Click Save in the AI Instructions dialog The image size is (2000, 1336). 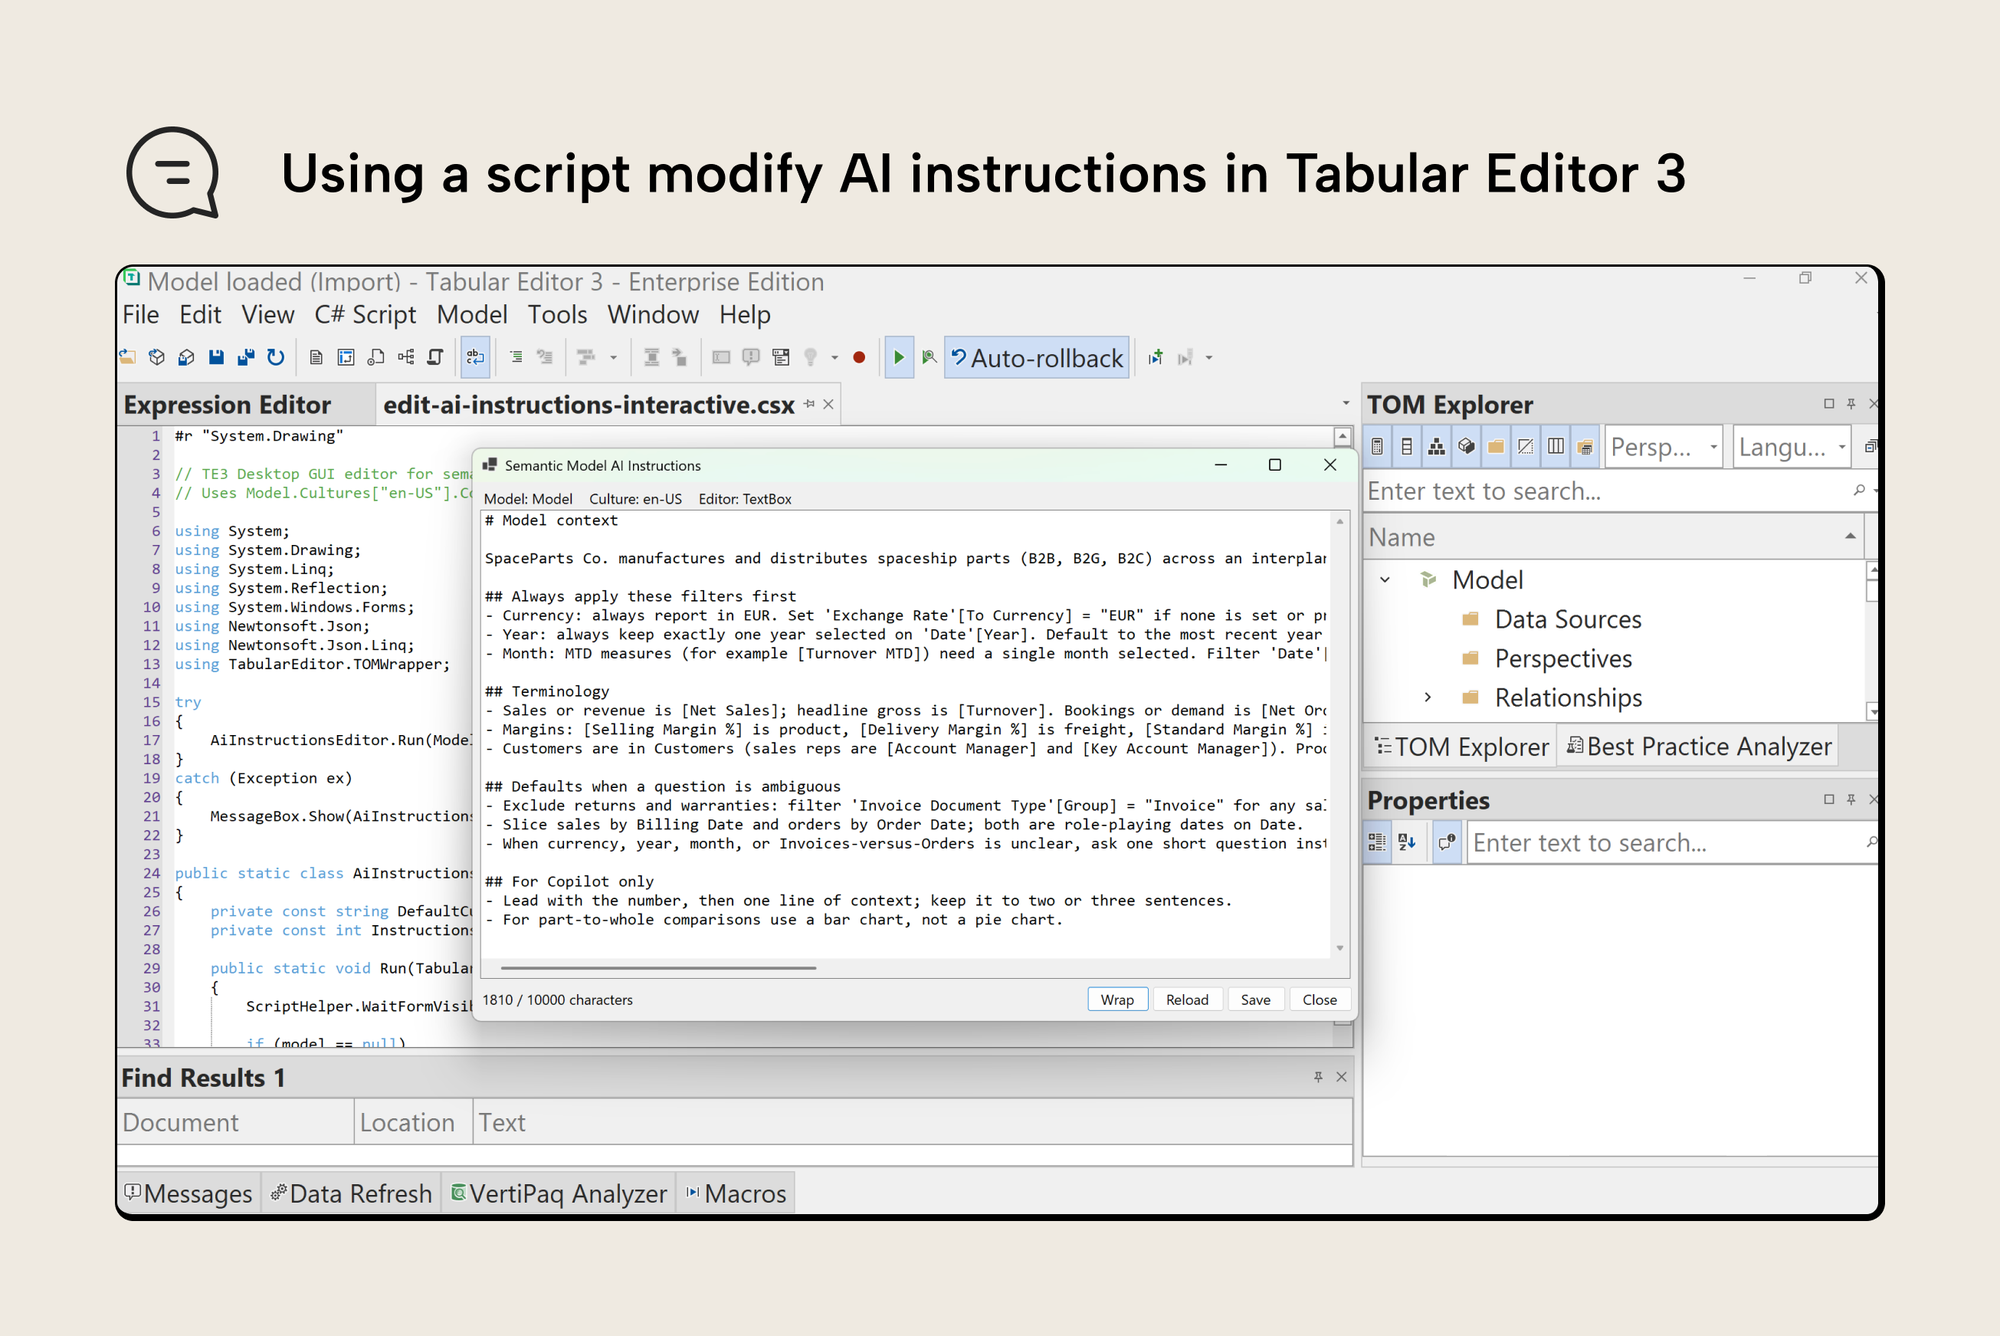(1255, 999)
